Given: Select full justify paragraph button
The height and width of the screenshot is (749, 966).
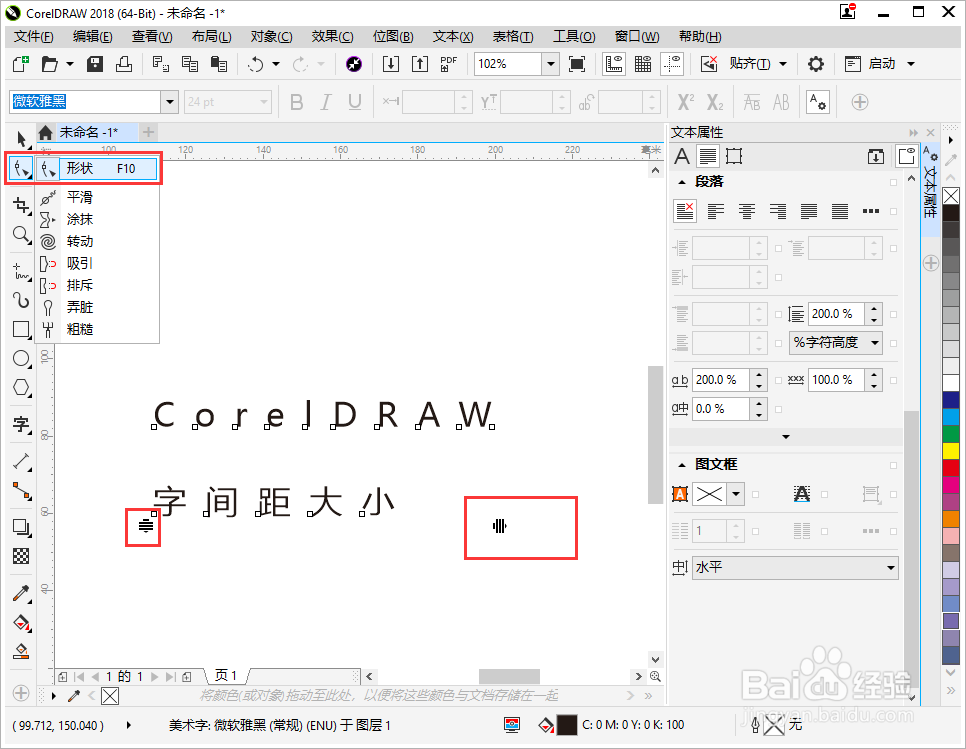Looking at the screenshot, I should 808,211.
